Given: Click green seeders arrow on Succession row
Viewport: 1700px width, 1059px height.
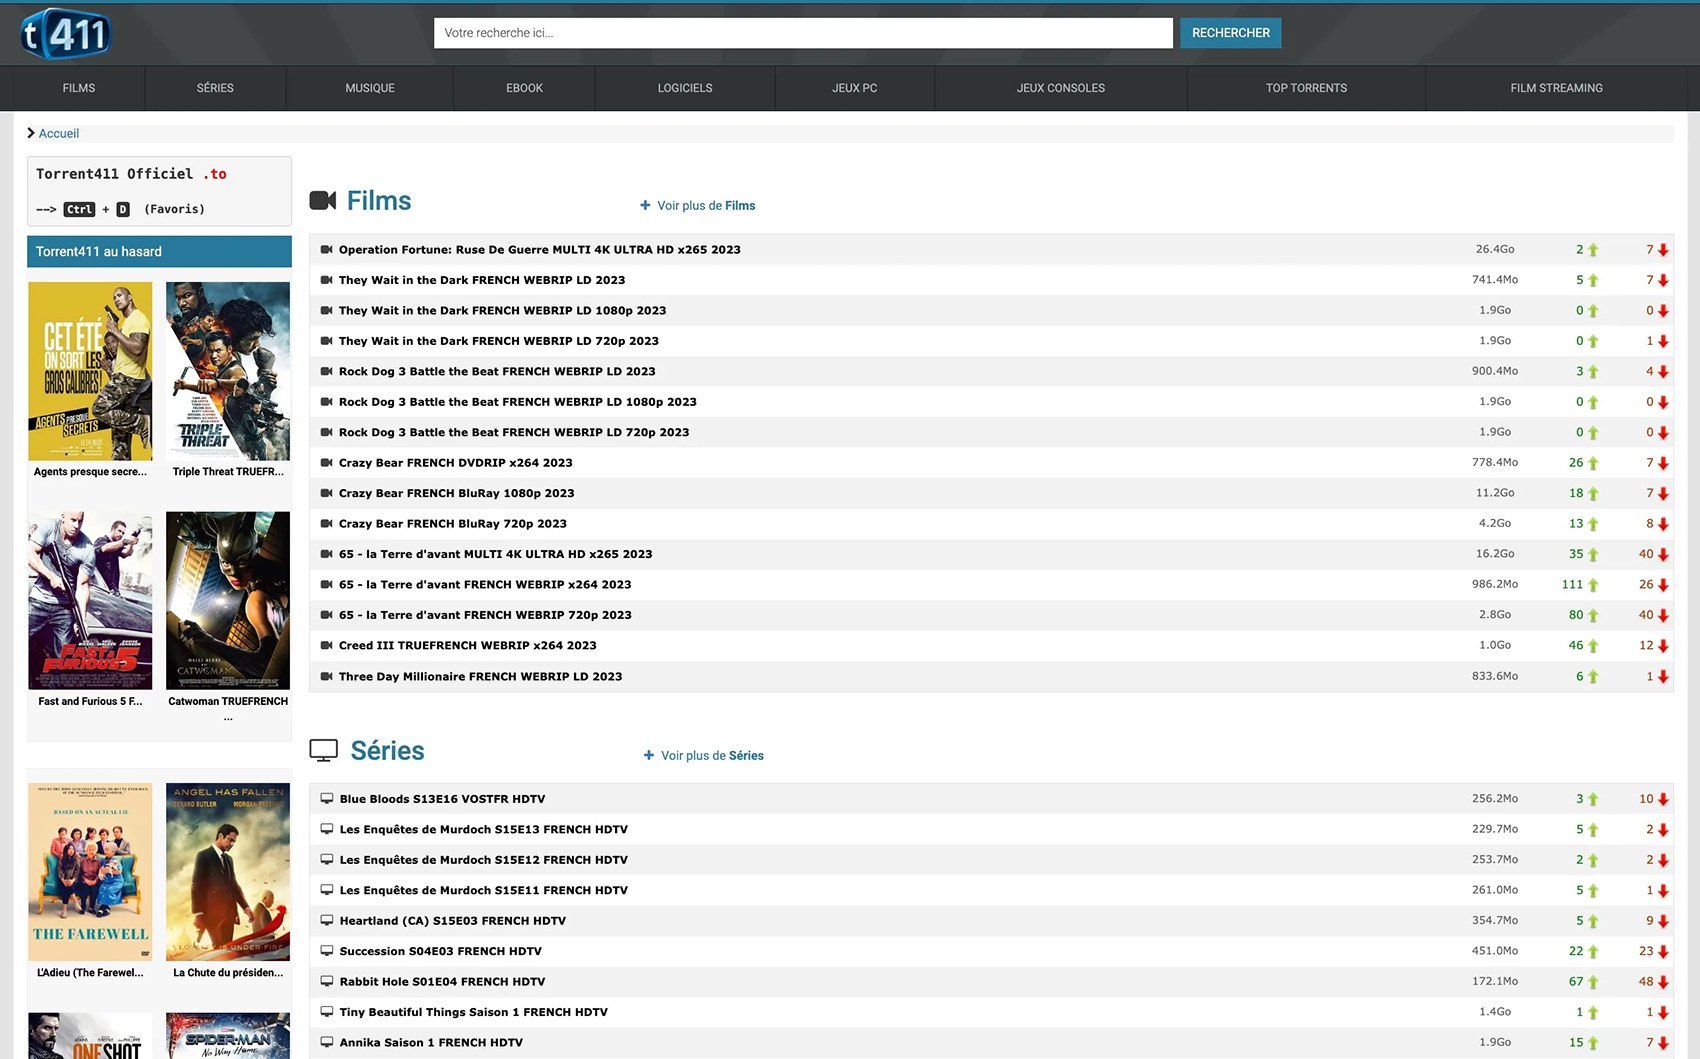Looking at the screenshot, I should click(x=1593, y=952).
